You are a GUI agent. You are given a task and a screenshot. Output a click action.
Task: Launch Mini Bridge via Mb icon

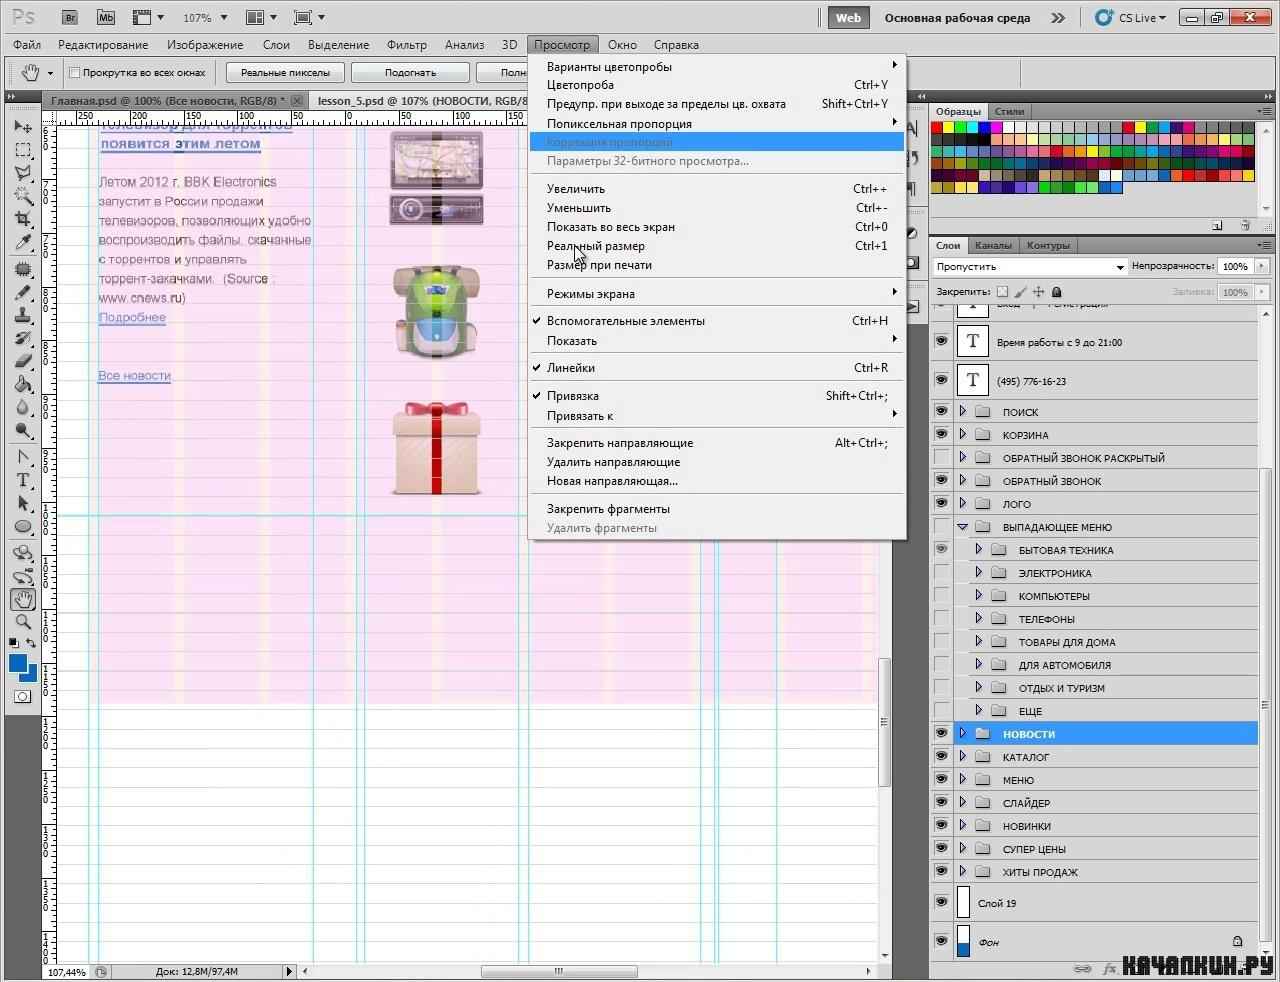pyautogui.click(x=105, y=17)
